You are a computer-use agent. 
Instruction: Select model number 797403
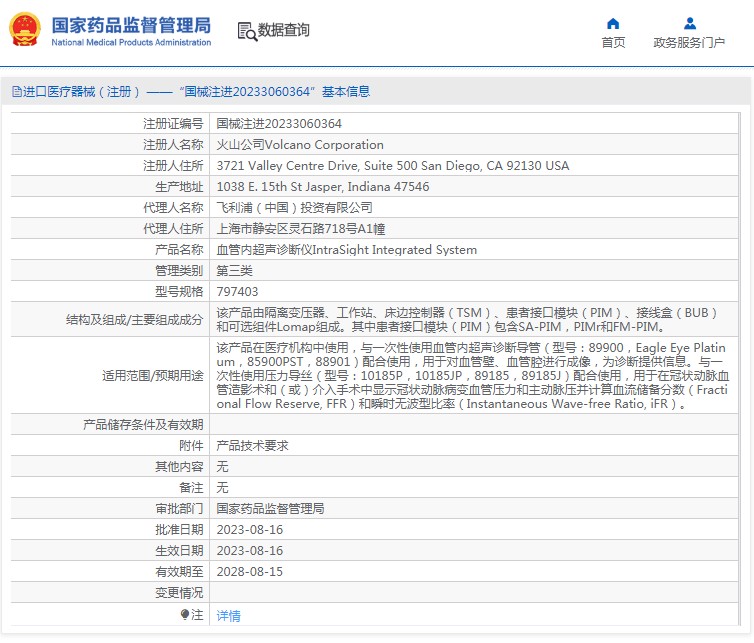pos(237,291)
